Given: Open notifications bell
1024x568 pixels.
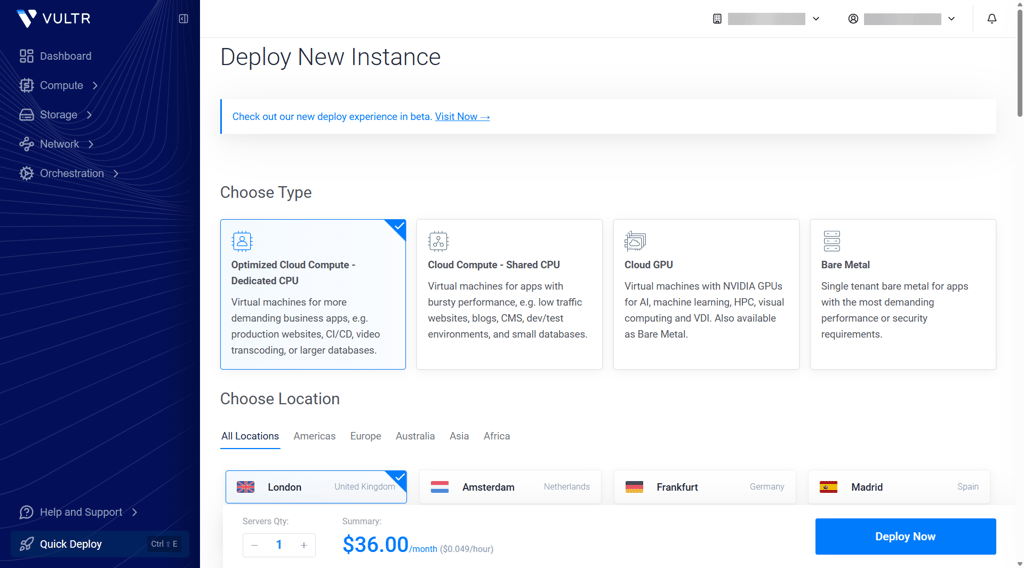Looking at the screenshot, I should point(991,19).
